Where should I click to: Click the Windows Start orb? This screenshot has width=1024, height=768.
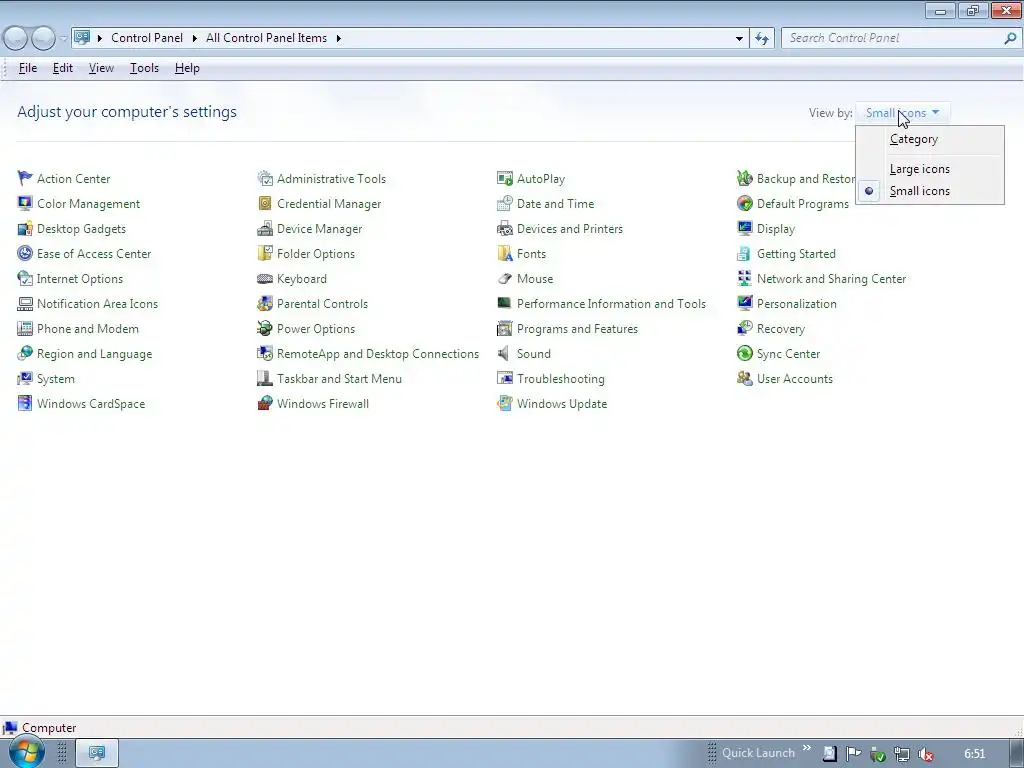tap(26, 752)
